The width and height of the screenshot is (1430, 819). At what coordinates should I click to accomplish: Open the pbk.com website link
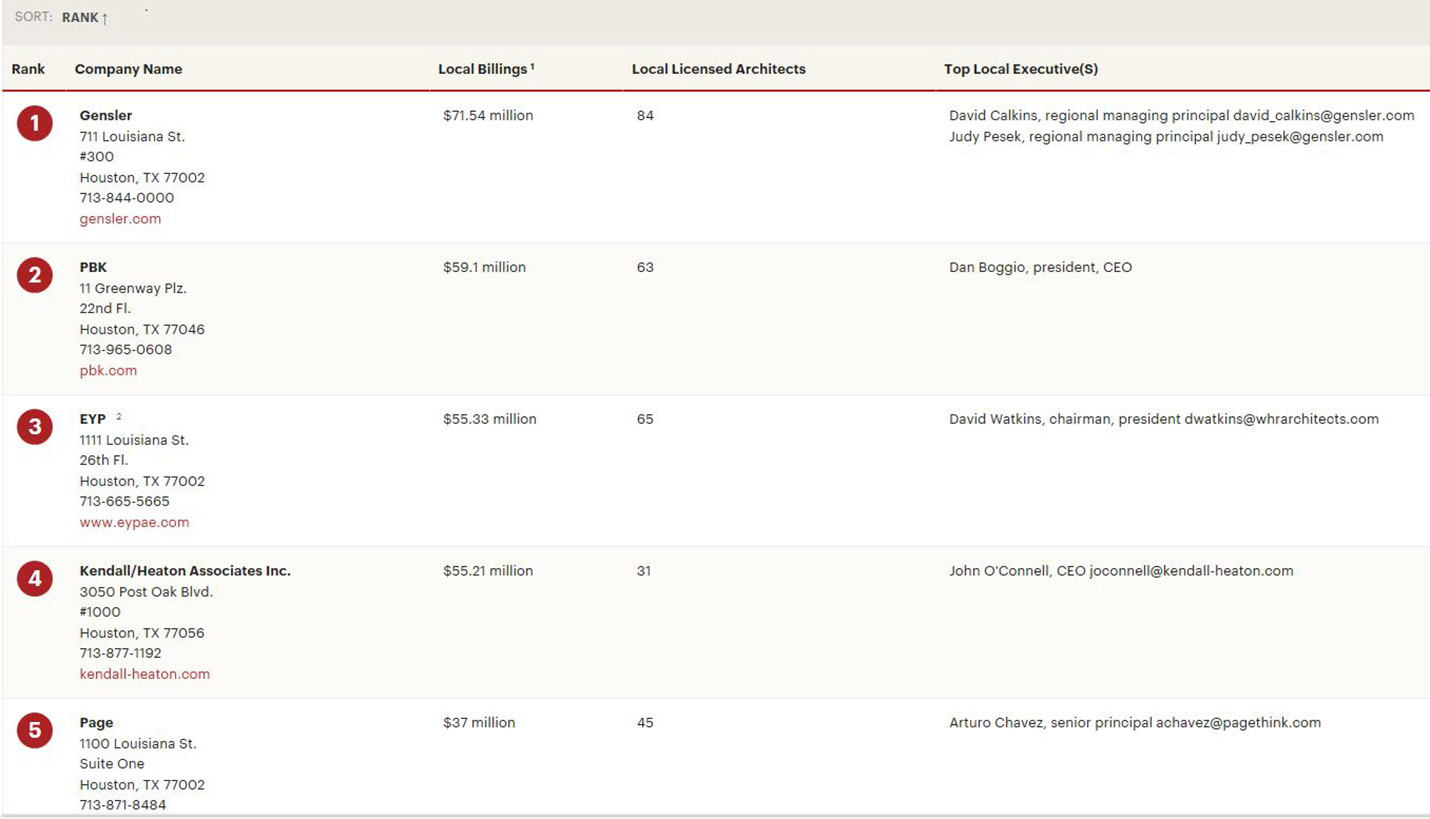pos(108,371)
